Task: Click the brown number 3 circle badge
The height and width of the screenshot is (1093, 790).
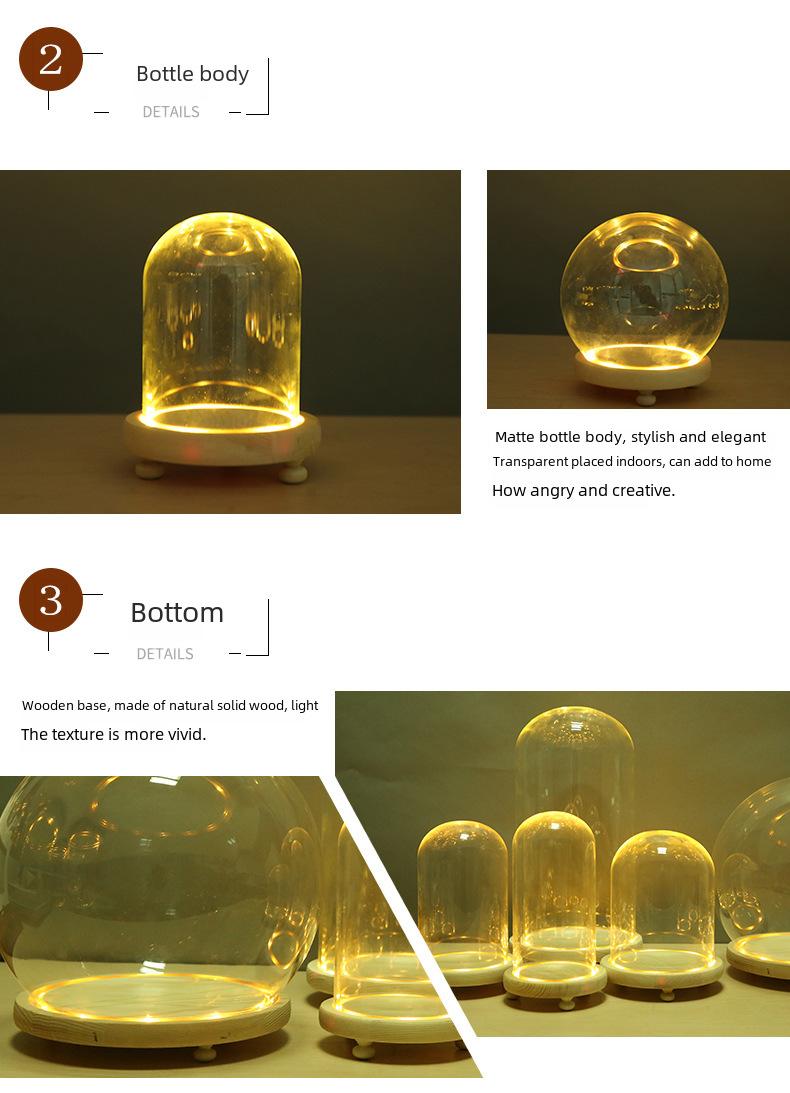Action: click(x=51, y=600)
